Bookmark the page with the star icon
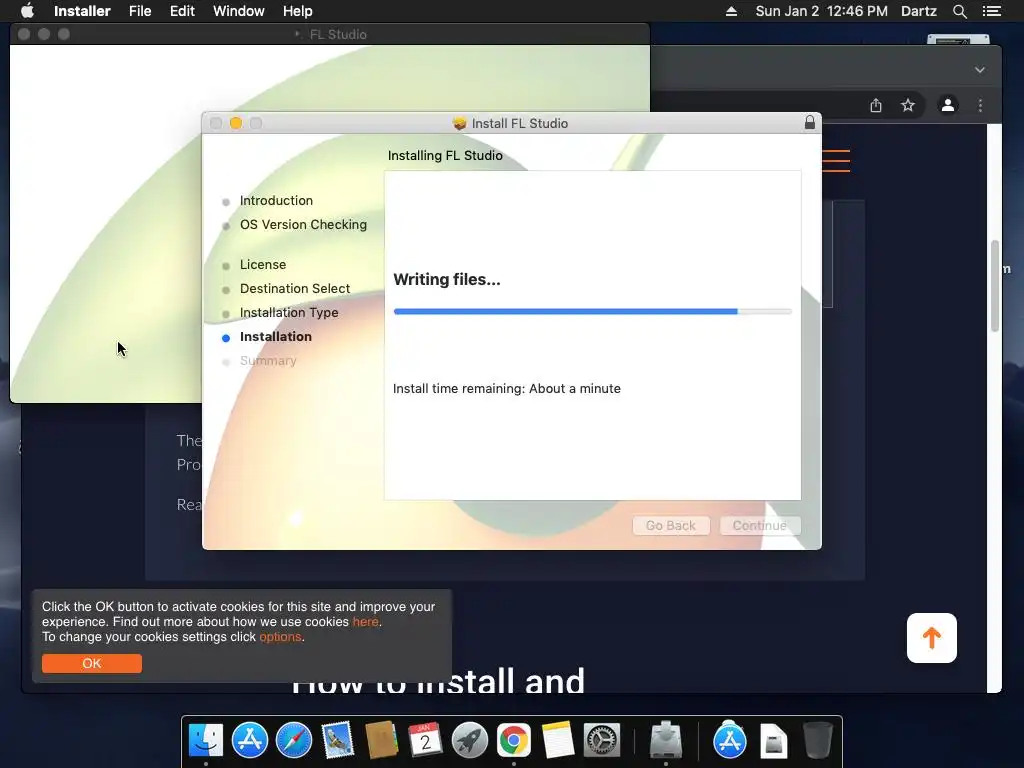 point(908,105)
